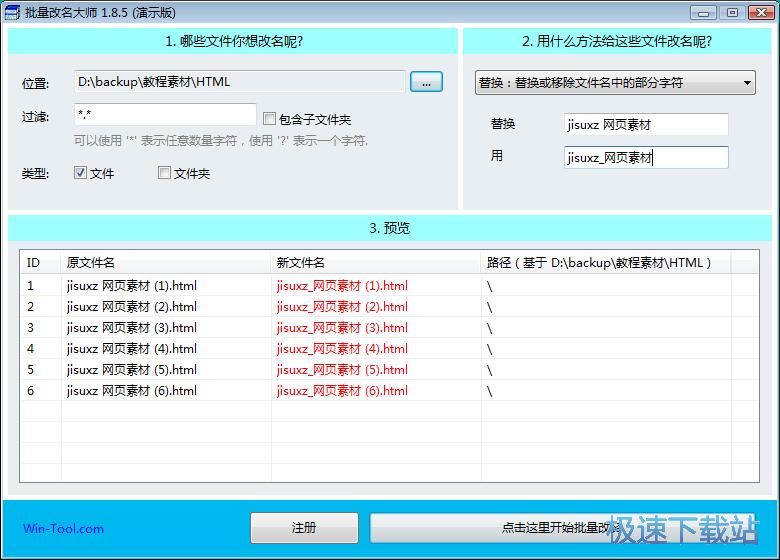Click ID cell 6 in preview list

[x=30, y=390]
